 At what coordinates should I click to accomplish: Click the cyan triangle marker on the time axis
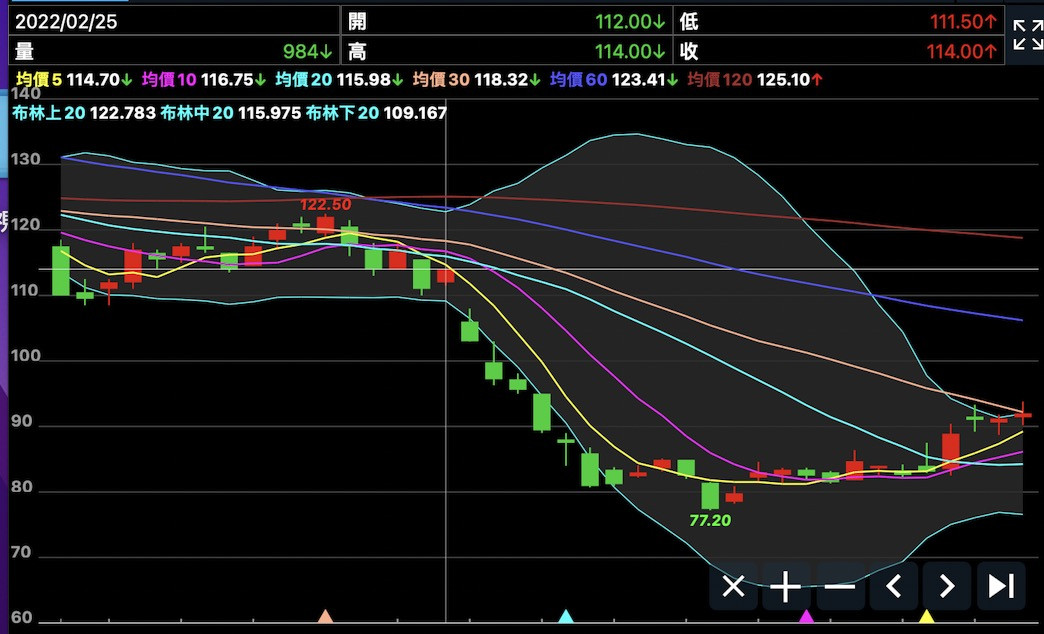tap(566, 616)
